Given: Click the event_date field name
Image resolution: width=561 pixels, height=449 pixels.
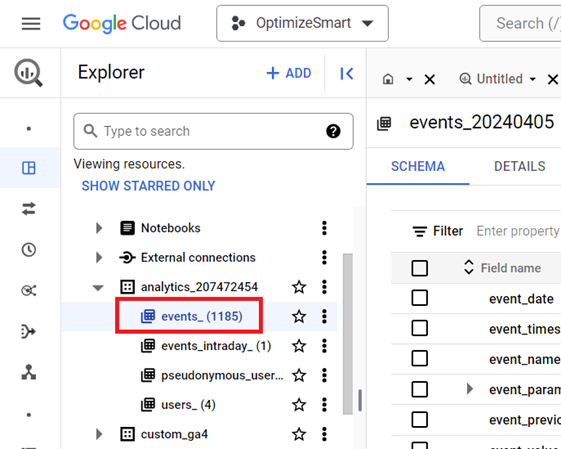Looking at the screenshot, I should tap(521, 299).
